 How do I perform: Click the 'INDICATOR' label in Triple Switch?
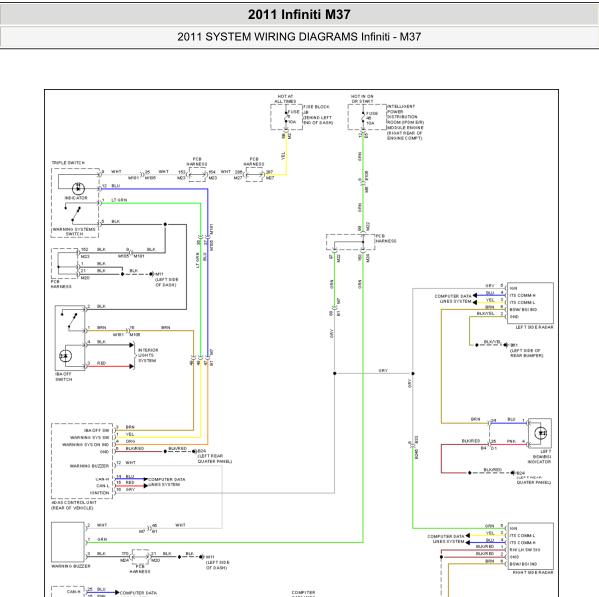click(x=76, y=198)
